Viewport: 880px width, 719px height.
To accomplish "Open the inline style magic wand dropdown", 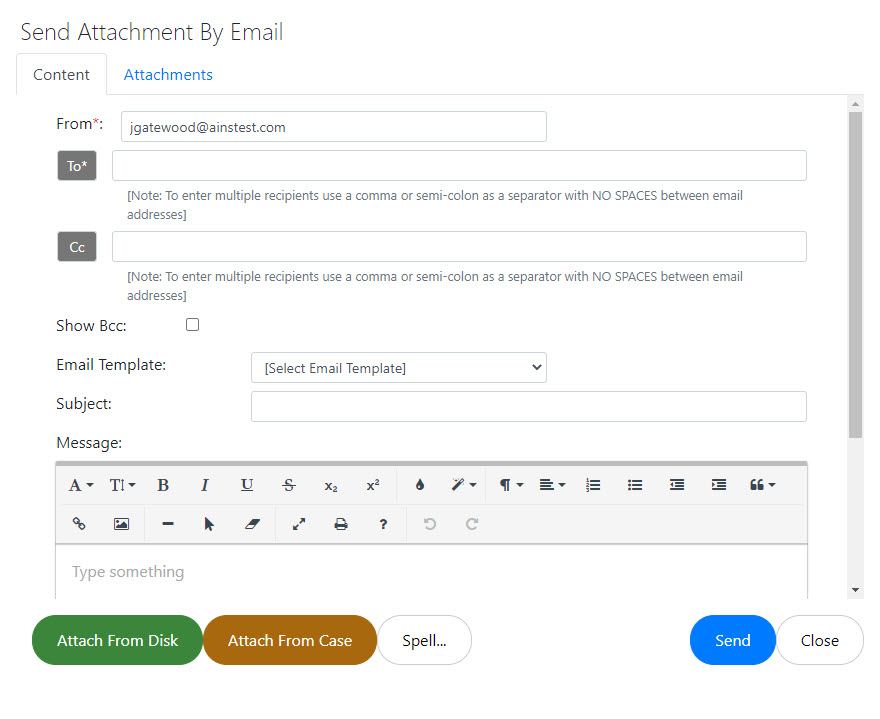I will click(x=464, y=486).
